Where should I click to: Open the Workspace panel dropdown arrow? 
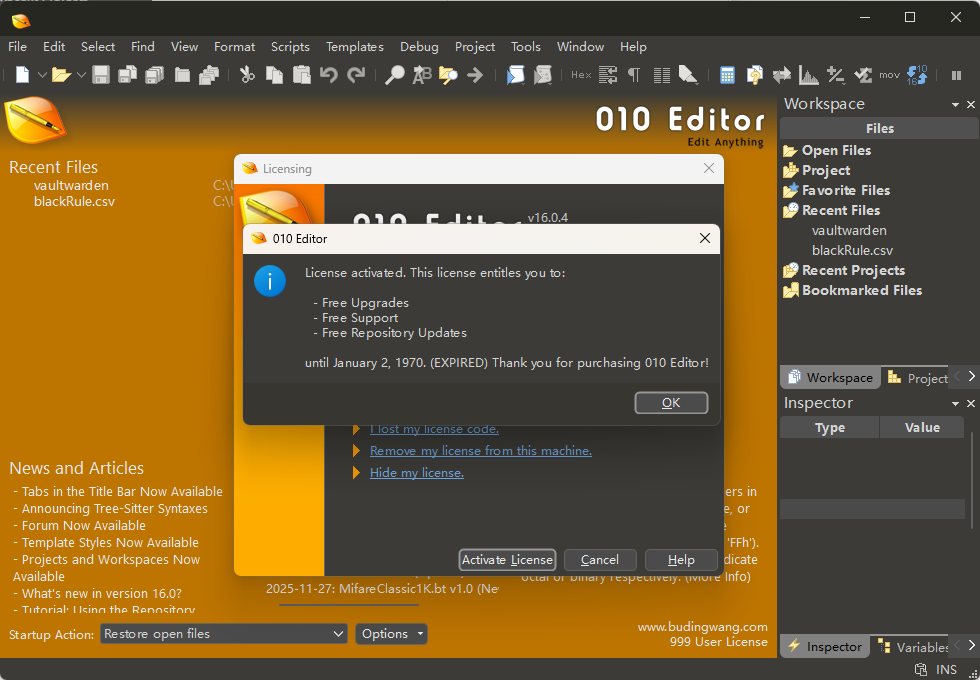(x=955, y=105)
